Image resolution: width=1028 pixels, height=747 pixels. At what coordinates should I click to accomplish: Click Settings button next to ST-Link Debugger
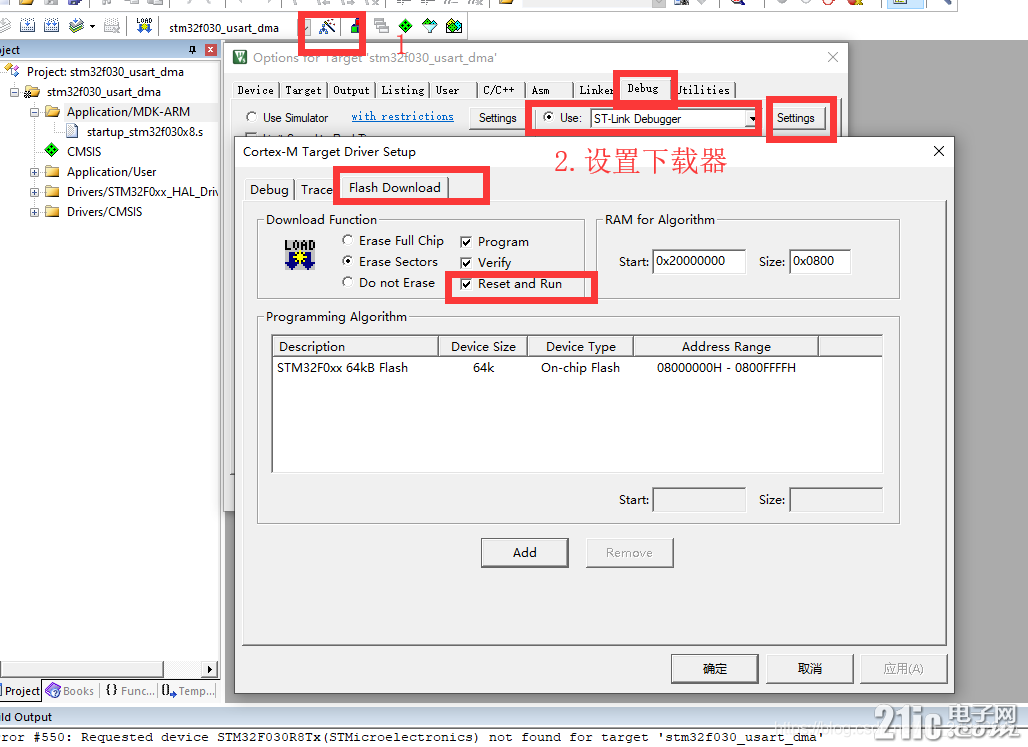795,118
